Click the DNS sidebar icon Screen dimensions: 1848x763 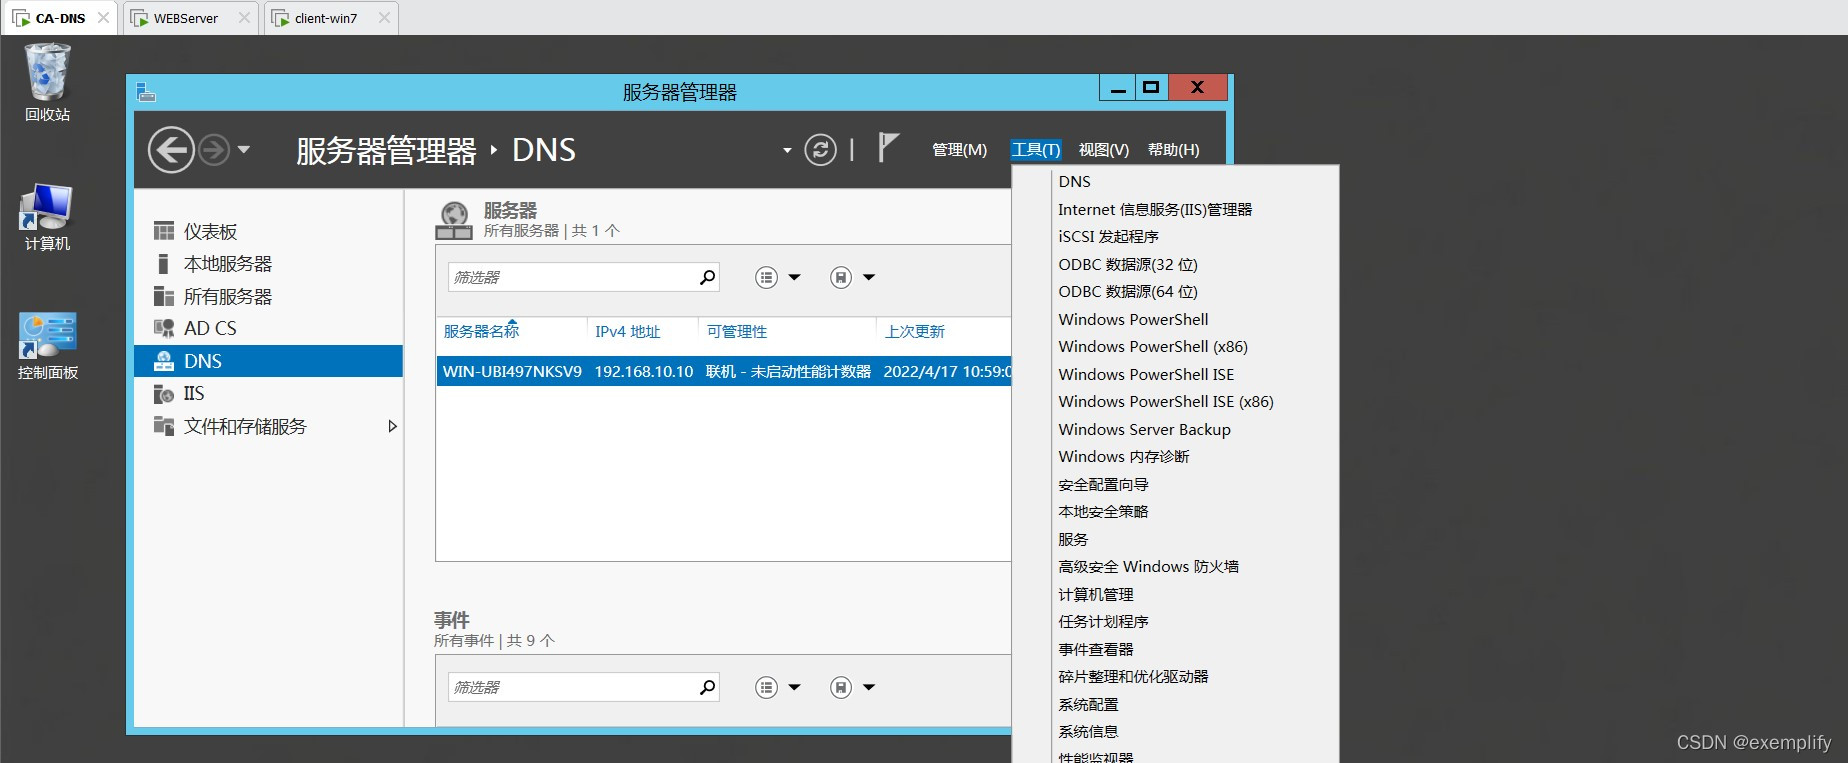(164, 361)
